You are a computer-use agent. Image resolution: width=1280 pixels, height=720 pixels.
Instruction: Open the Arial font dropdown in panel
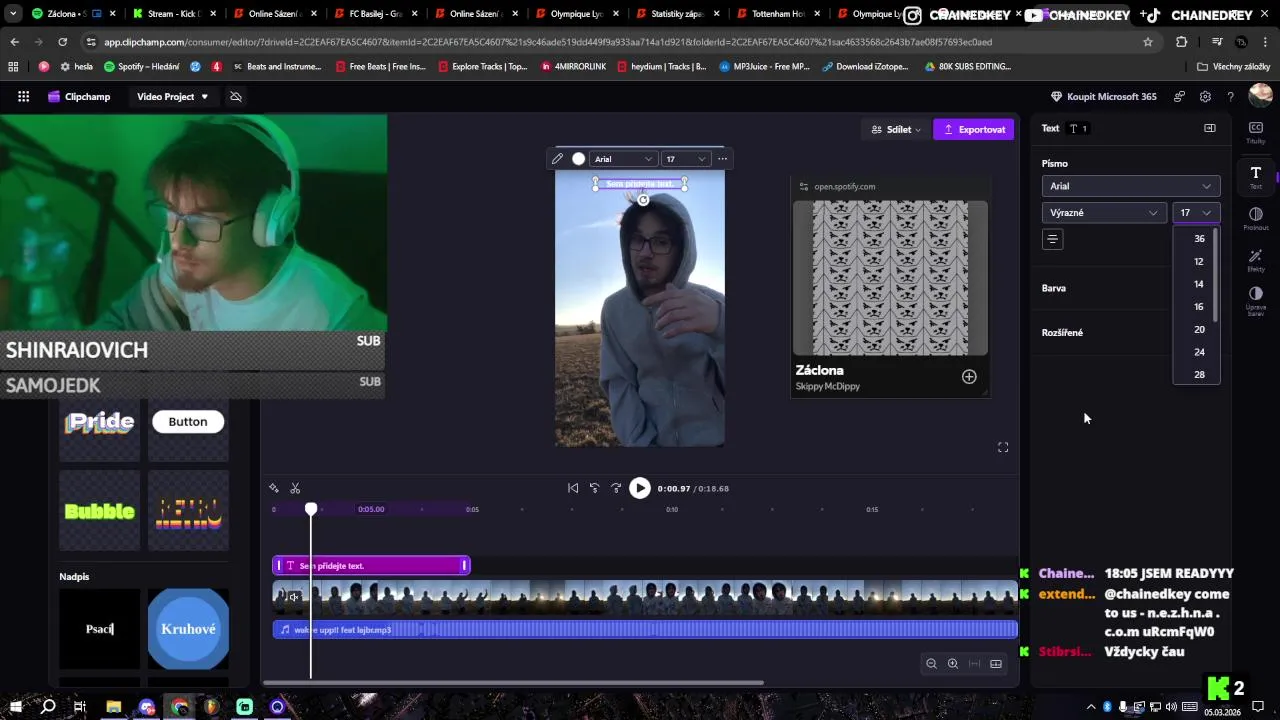1131,186
